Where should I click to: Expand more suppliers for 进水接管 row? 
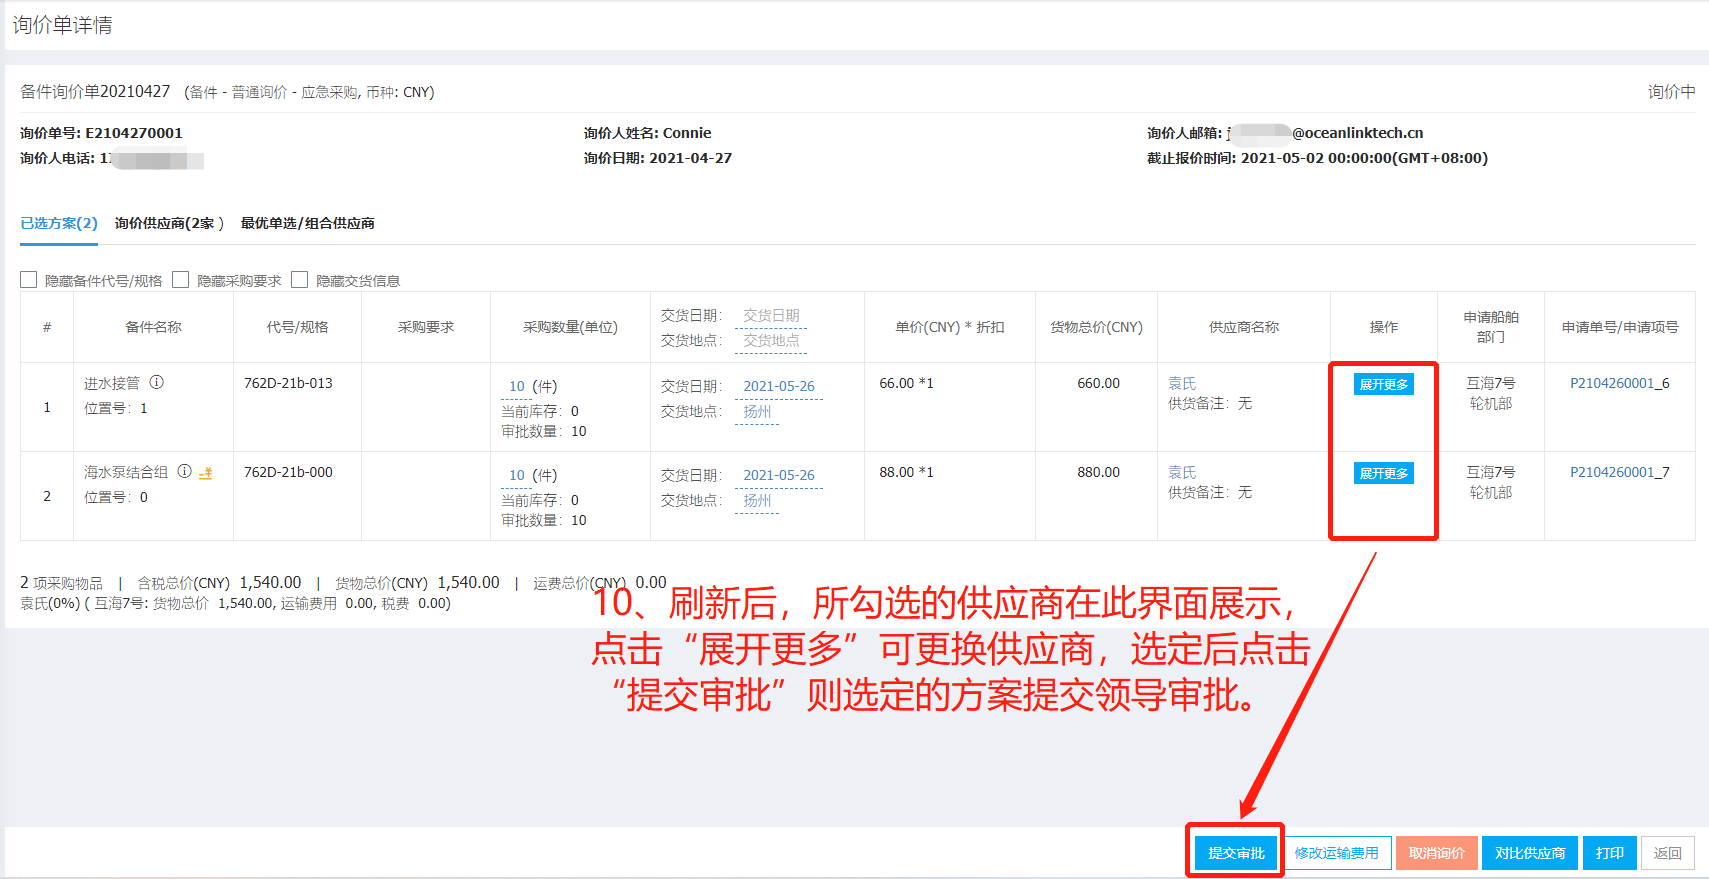pyautogui.click(x=1384, y=384)
